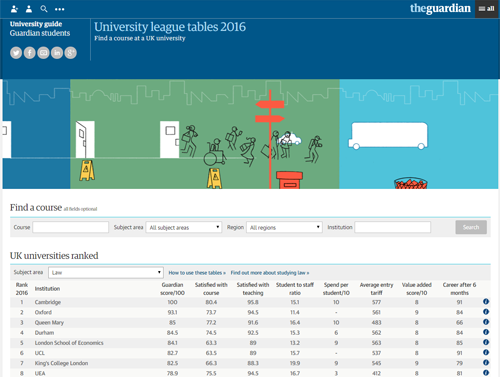This screenshot has height=377, width=500.
Task: Open the user profile icon
Action: click(x=29, y=9)
